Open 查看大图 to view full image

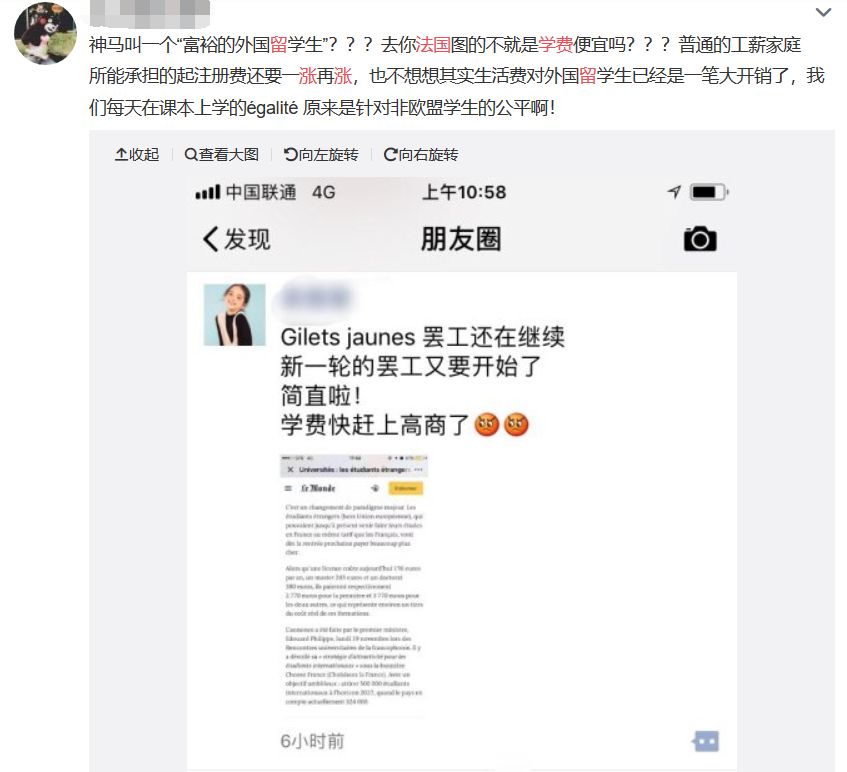pyautogui.click(x=221, y=155)
